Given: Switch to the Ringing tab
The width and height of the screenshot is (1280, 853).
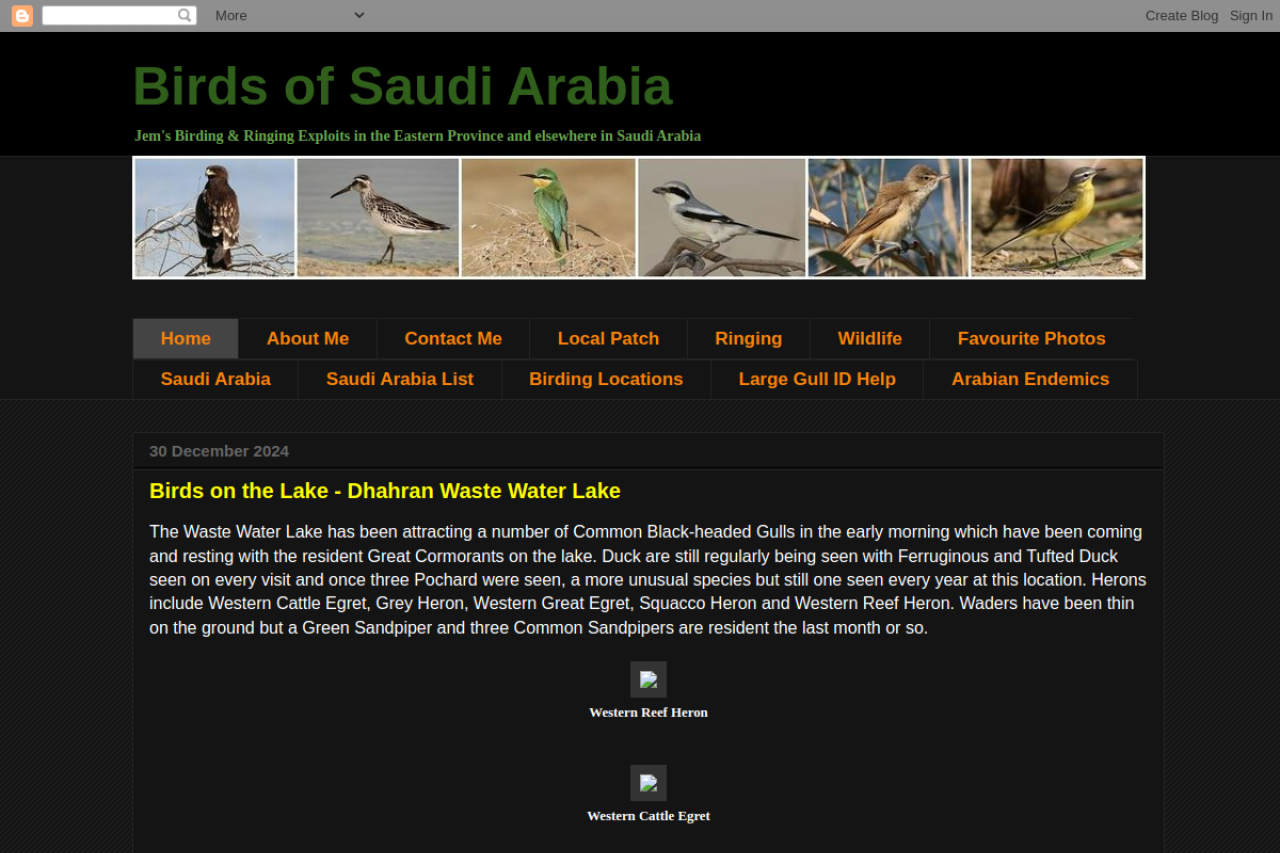Looking at the screenshot, I should (x=749, y=339).
